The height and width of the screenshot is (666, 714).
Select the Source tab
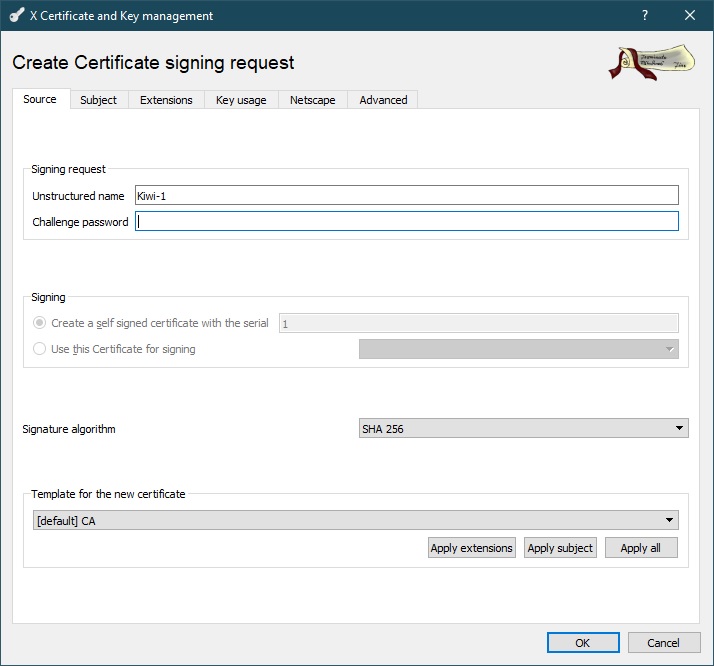[x=40, y=99]
